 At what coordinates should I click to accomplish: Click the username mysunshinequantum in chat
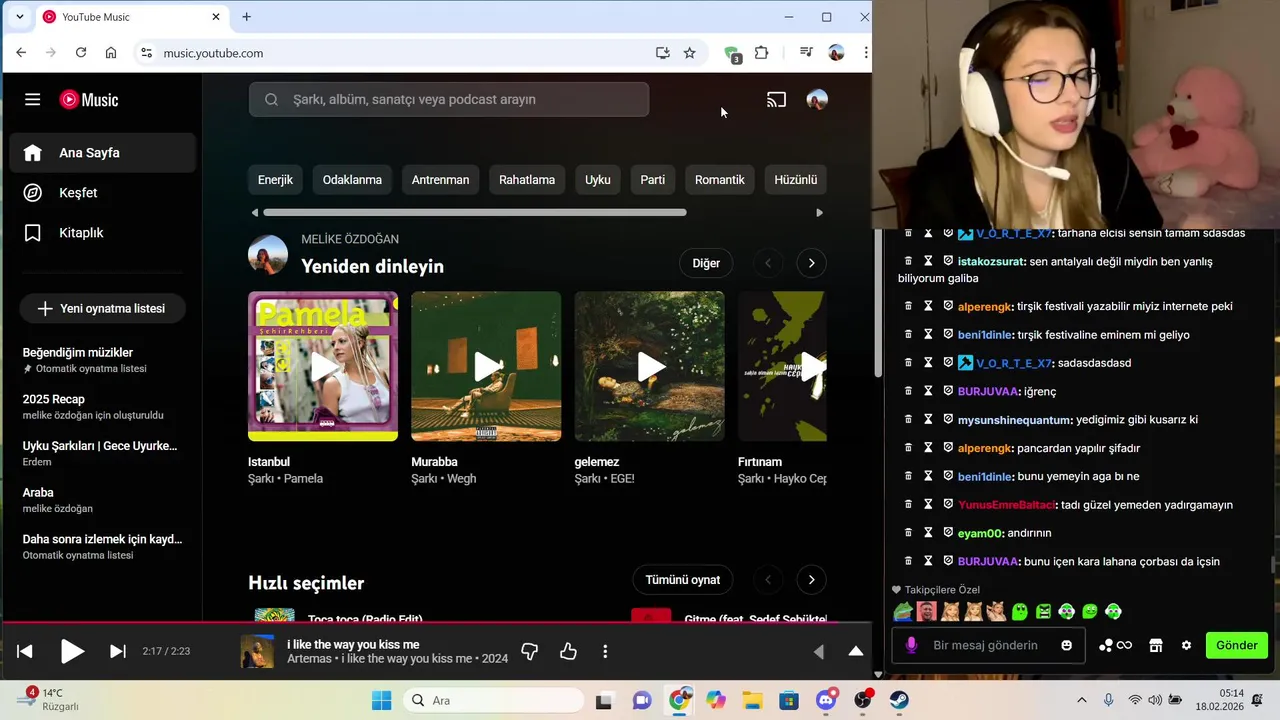point(1014,420)
